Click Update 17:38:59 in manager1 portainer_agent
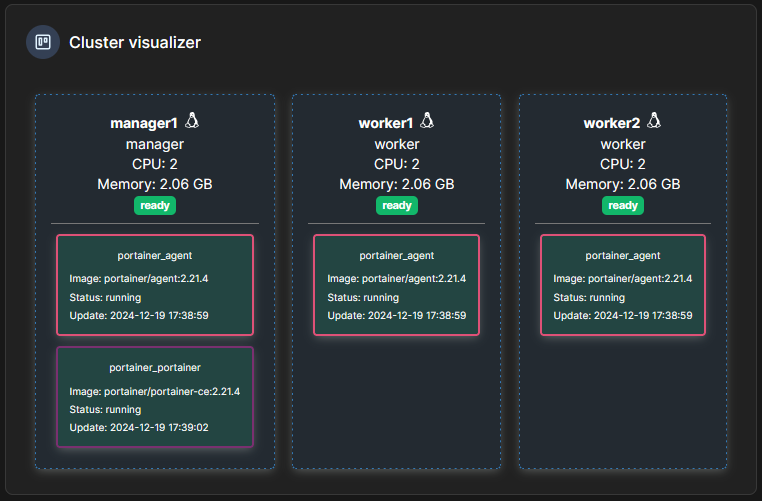 coord(139,315)
